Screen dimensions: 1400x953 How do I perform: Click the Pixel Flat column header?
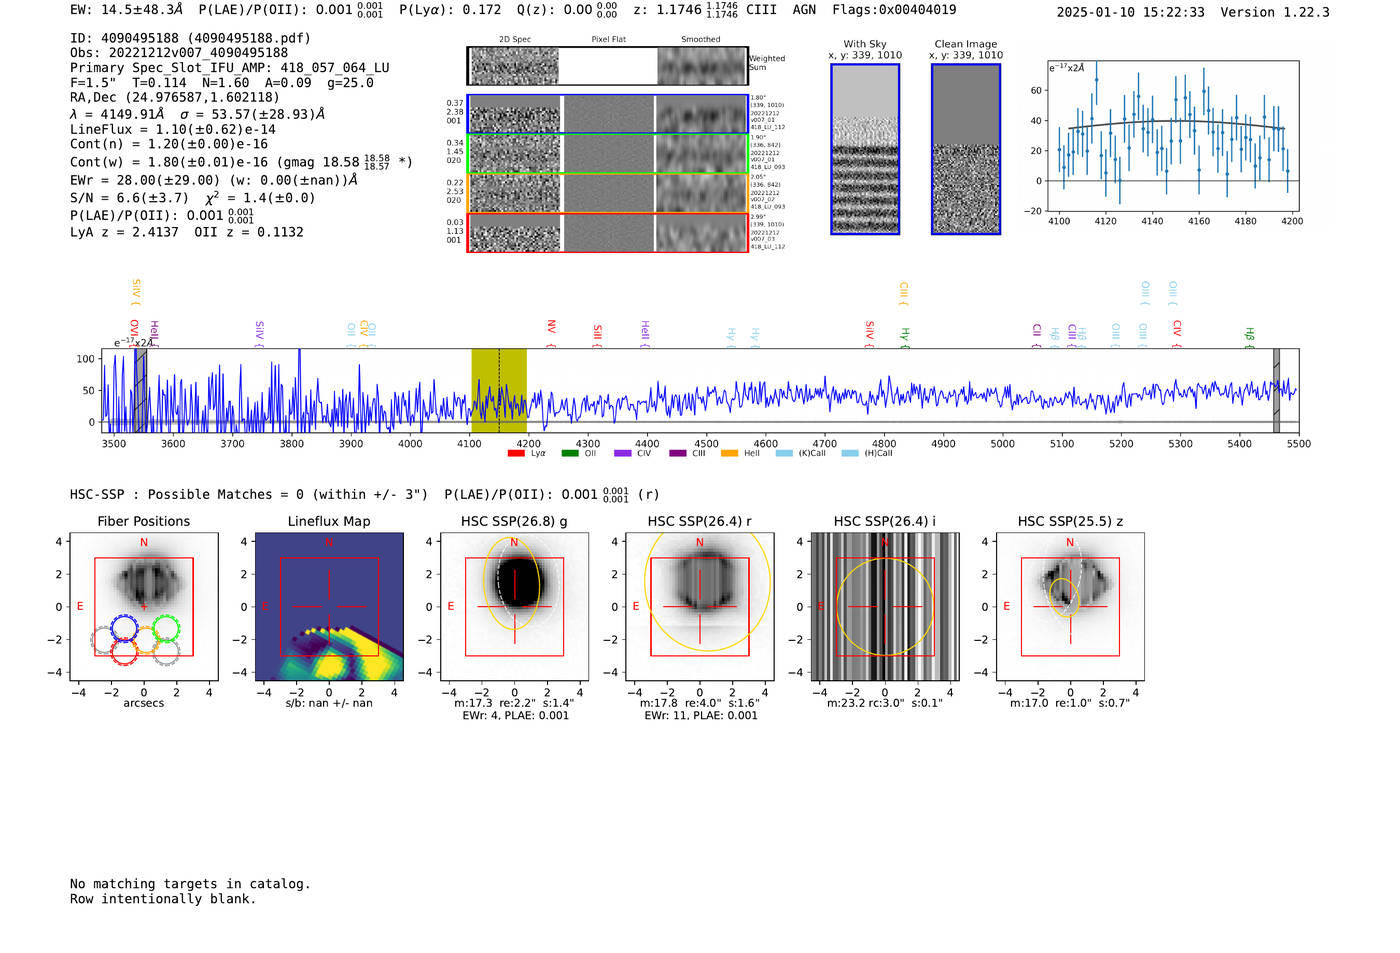click(x=608, y=40)
